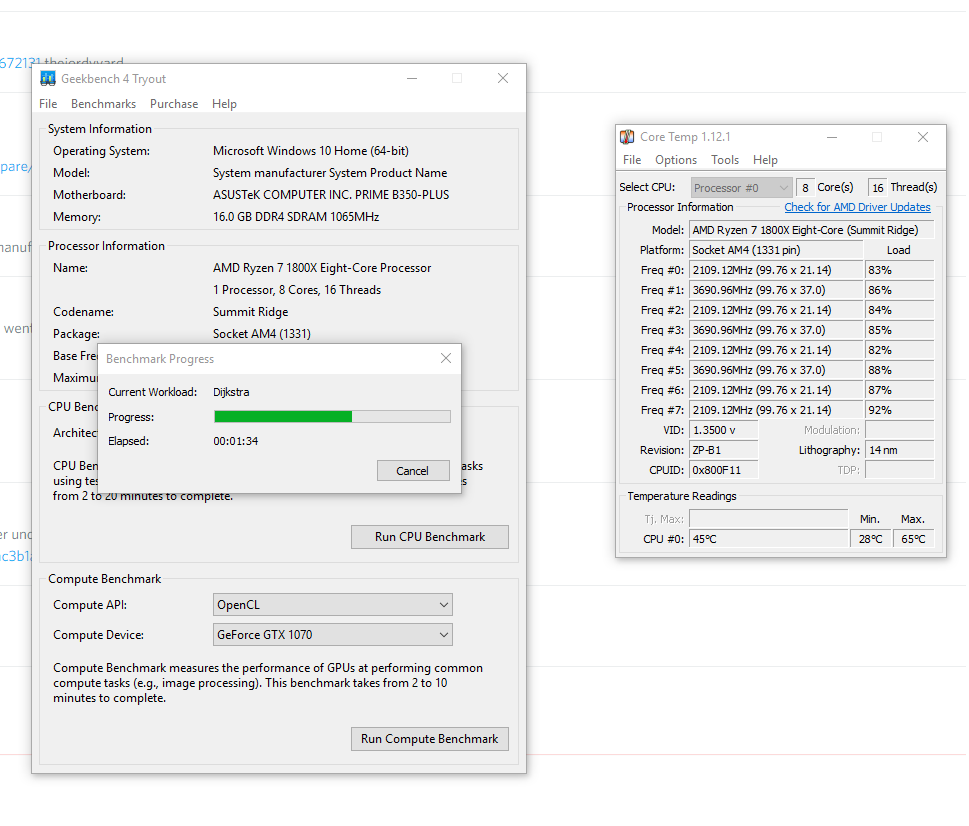The image size is (969, 826).
Task: Close the Core Temp window
Action: [x=923, y=137]
